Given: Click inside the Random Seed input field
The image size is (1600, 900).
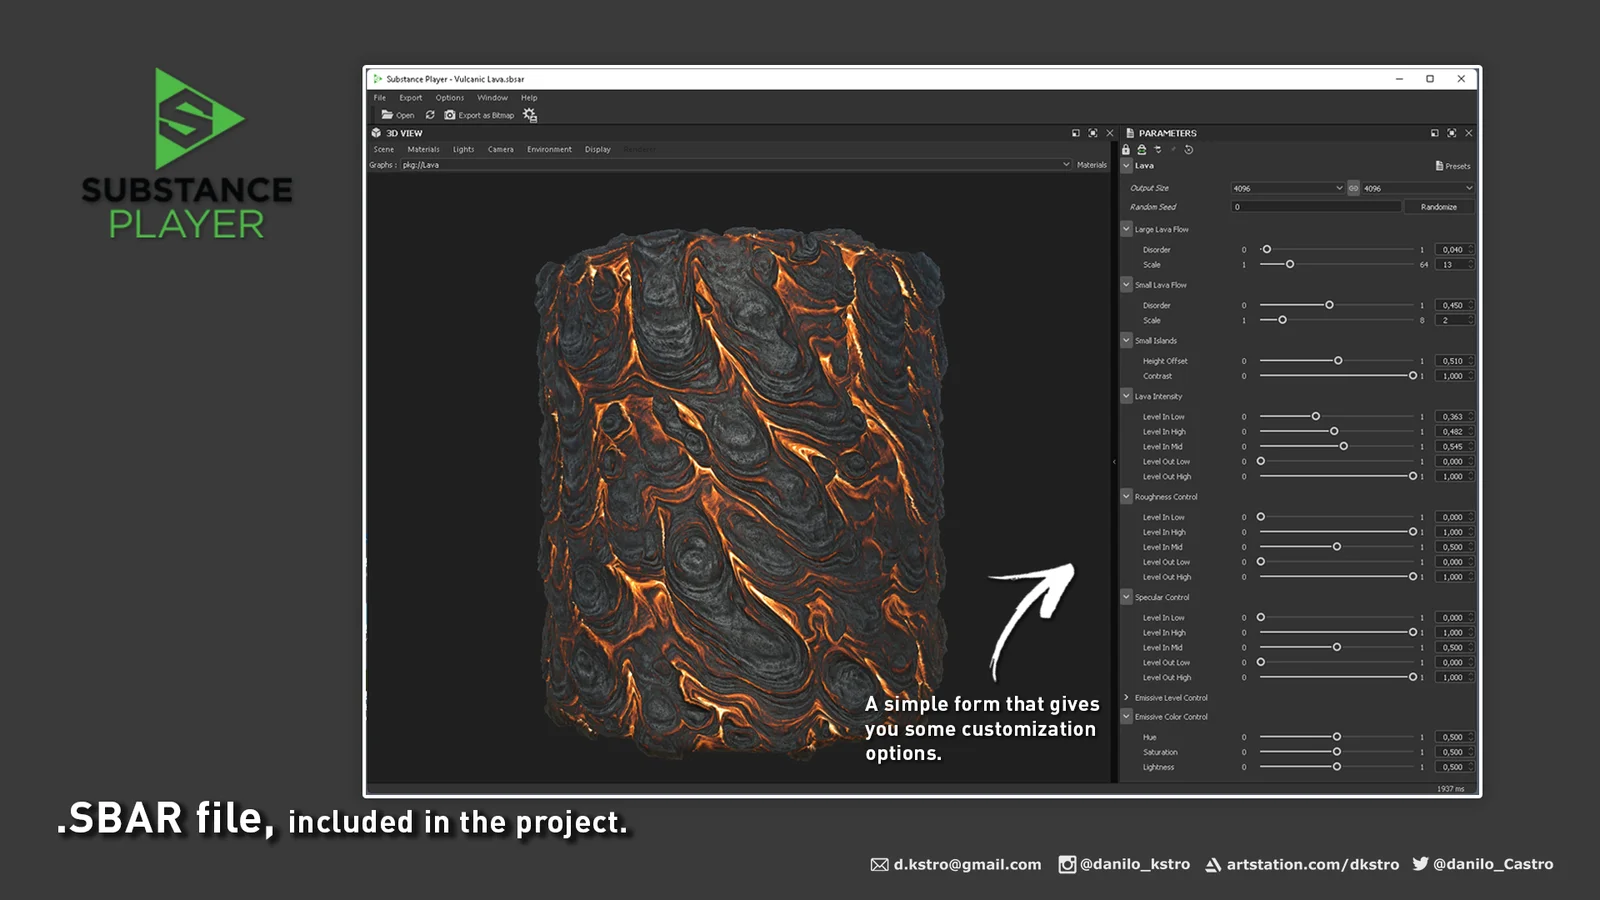Looking at the screenshot, I should click(1315, 206).
